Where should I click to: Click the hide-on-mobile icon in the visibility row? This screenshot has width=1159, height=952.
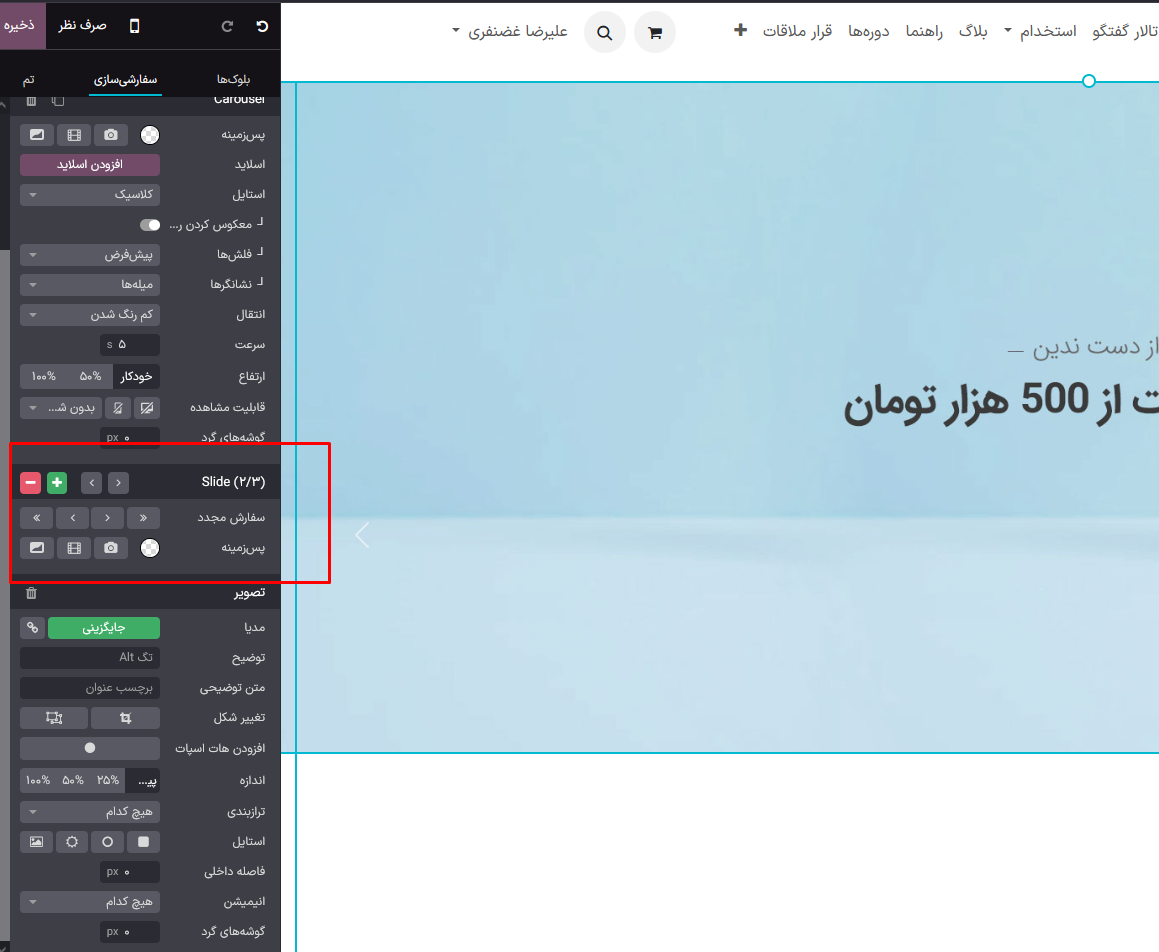(118, 407)
